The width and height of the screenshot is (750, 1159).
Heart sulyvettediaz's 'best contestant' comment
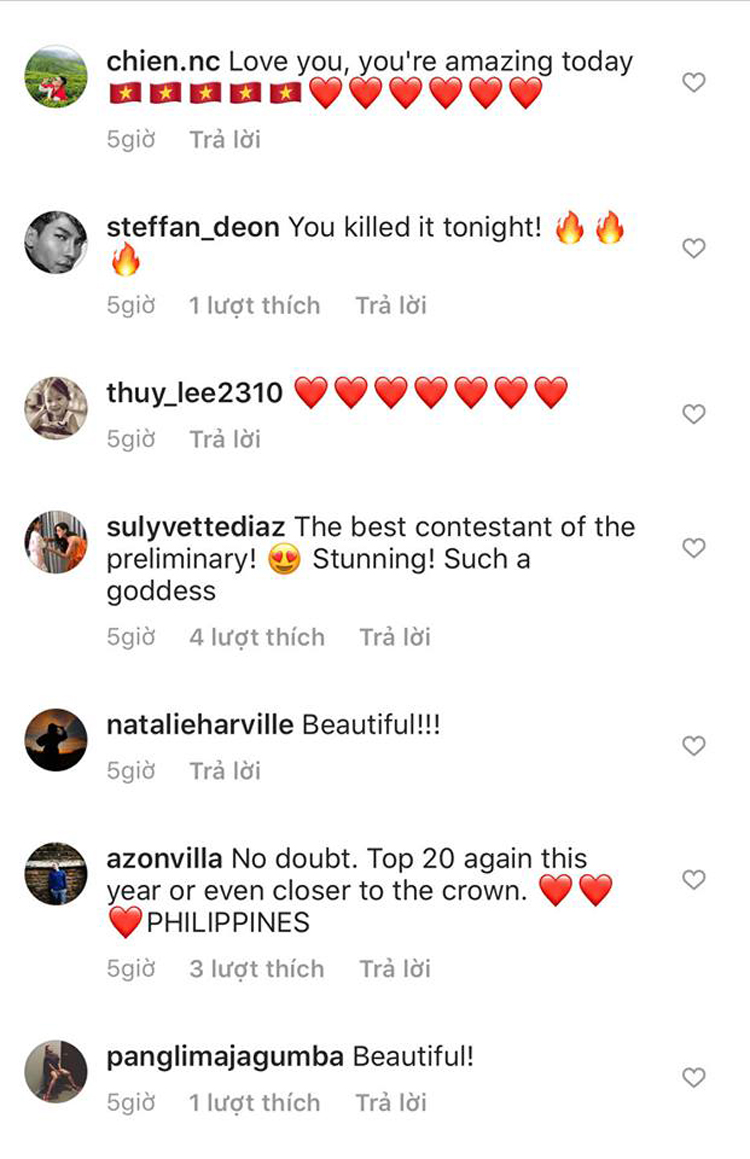694,548
